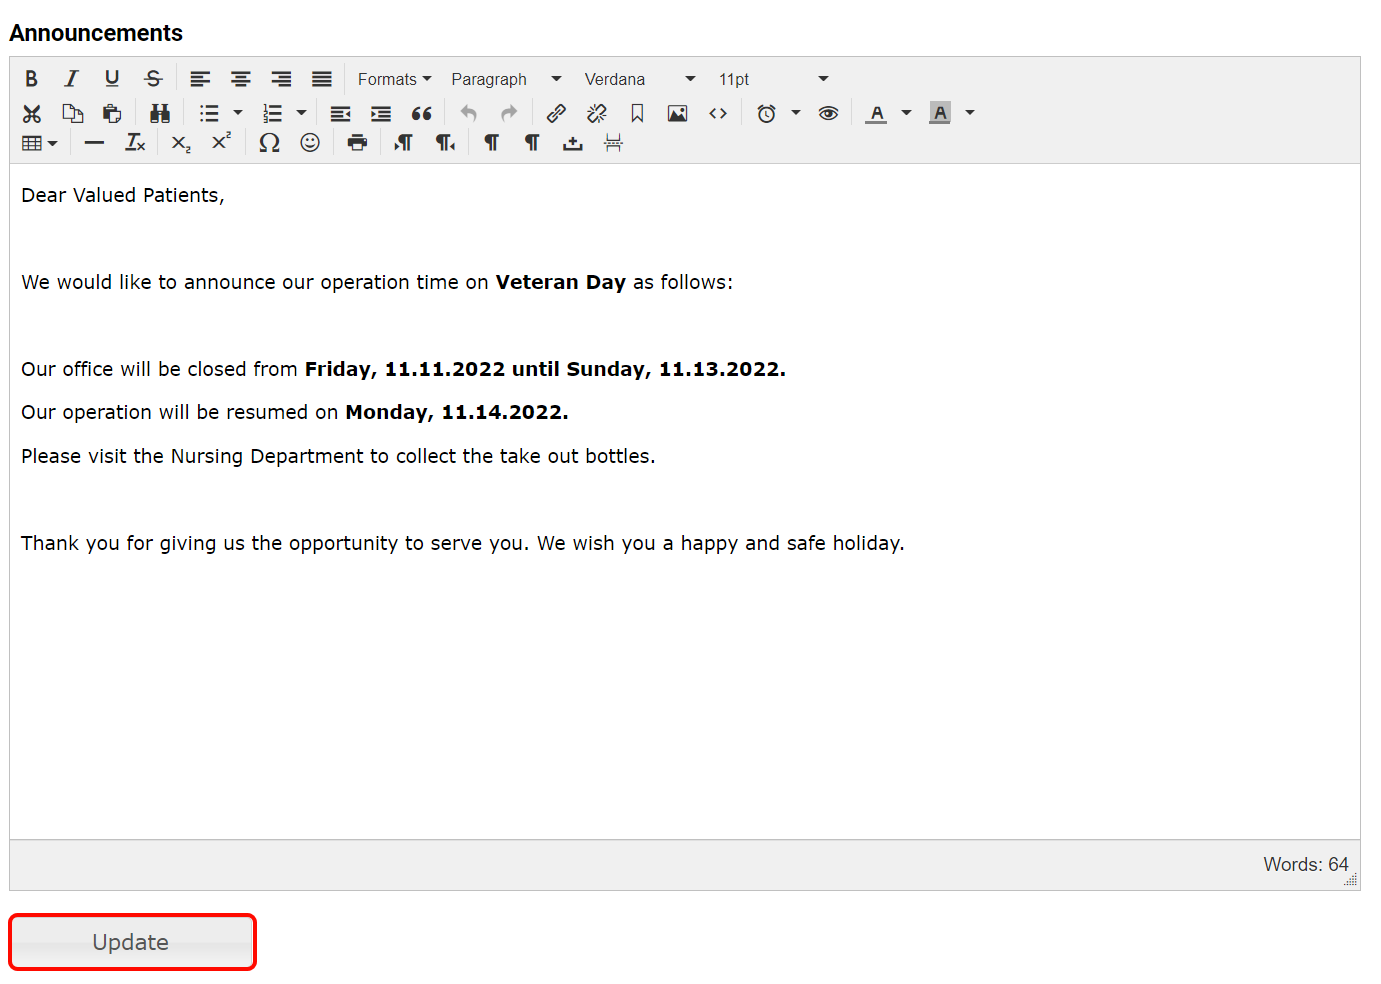Viewport: 1381px width, 984px height.
Task: Click the insert image icon
Action: click(677, 113)
